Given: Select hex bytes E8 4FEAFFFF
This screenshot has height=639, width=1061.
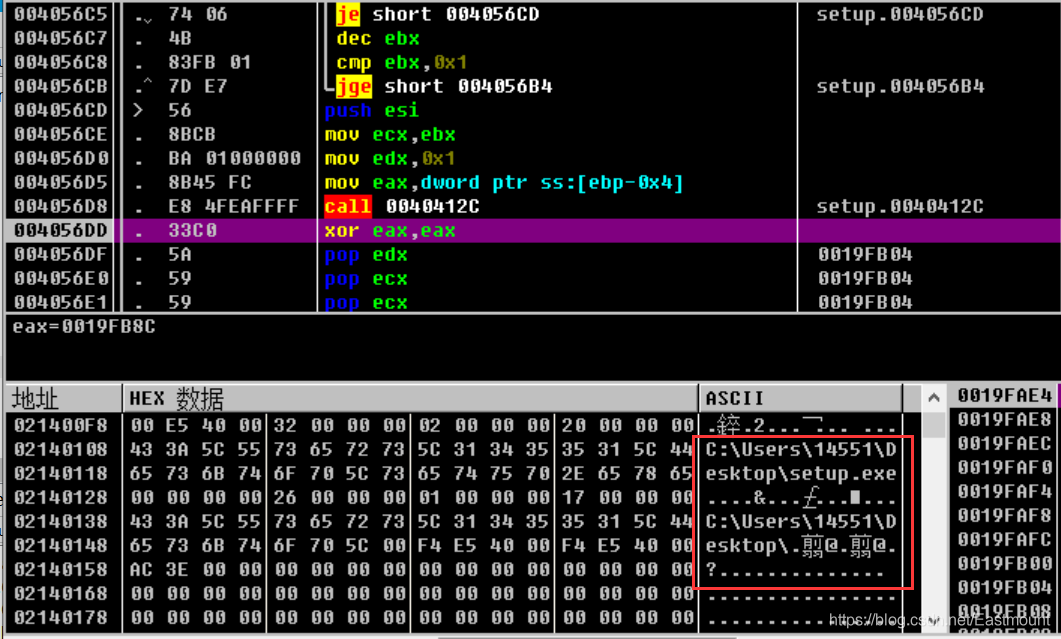Looking at the screenshot, I should click(x=233, y=206).
